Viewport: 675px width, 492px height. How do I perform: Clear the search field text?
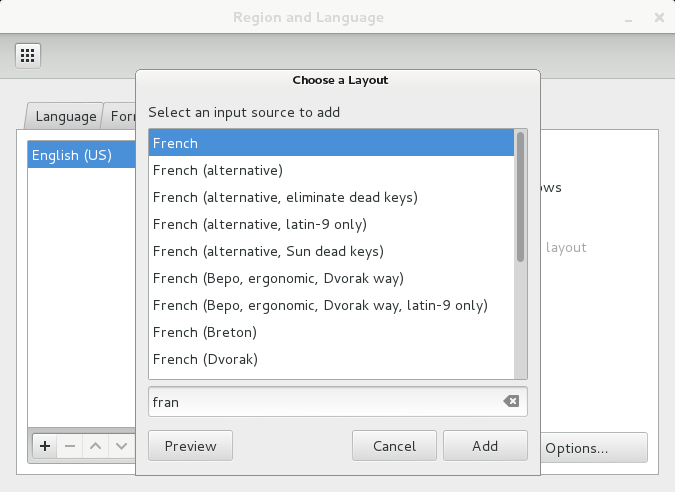(511, 402)
